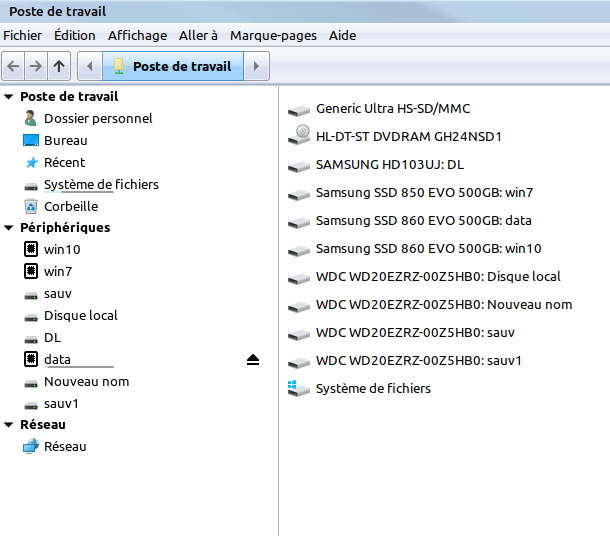Image resolution: width=610 pixels, height=536 pixels.
Task: Click the Récent star icon
Action: coord(32,162)
